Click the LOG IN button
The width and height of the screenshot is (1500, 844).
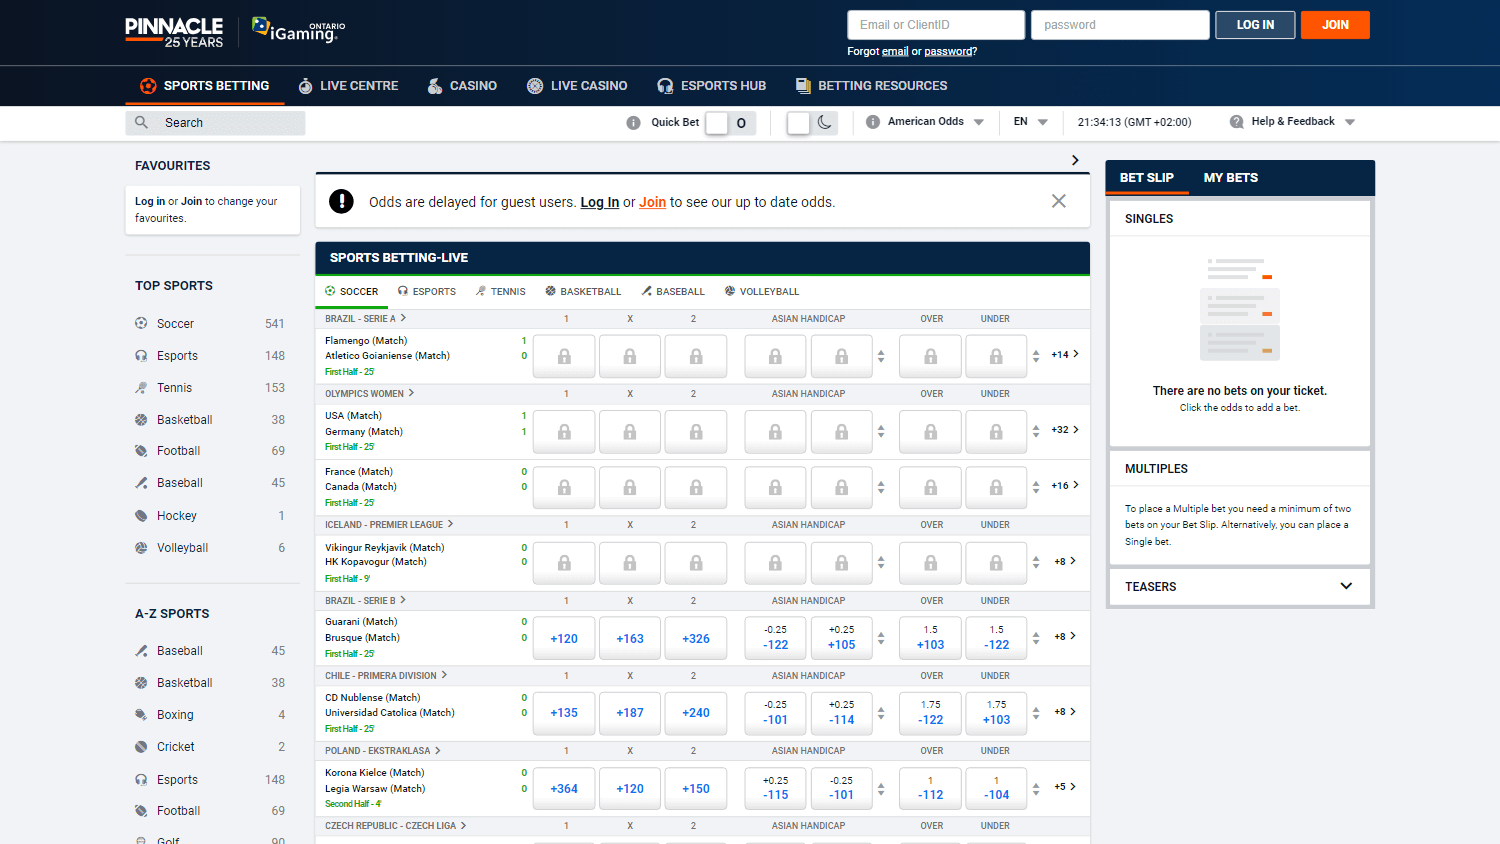(1255, 25)
